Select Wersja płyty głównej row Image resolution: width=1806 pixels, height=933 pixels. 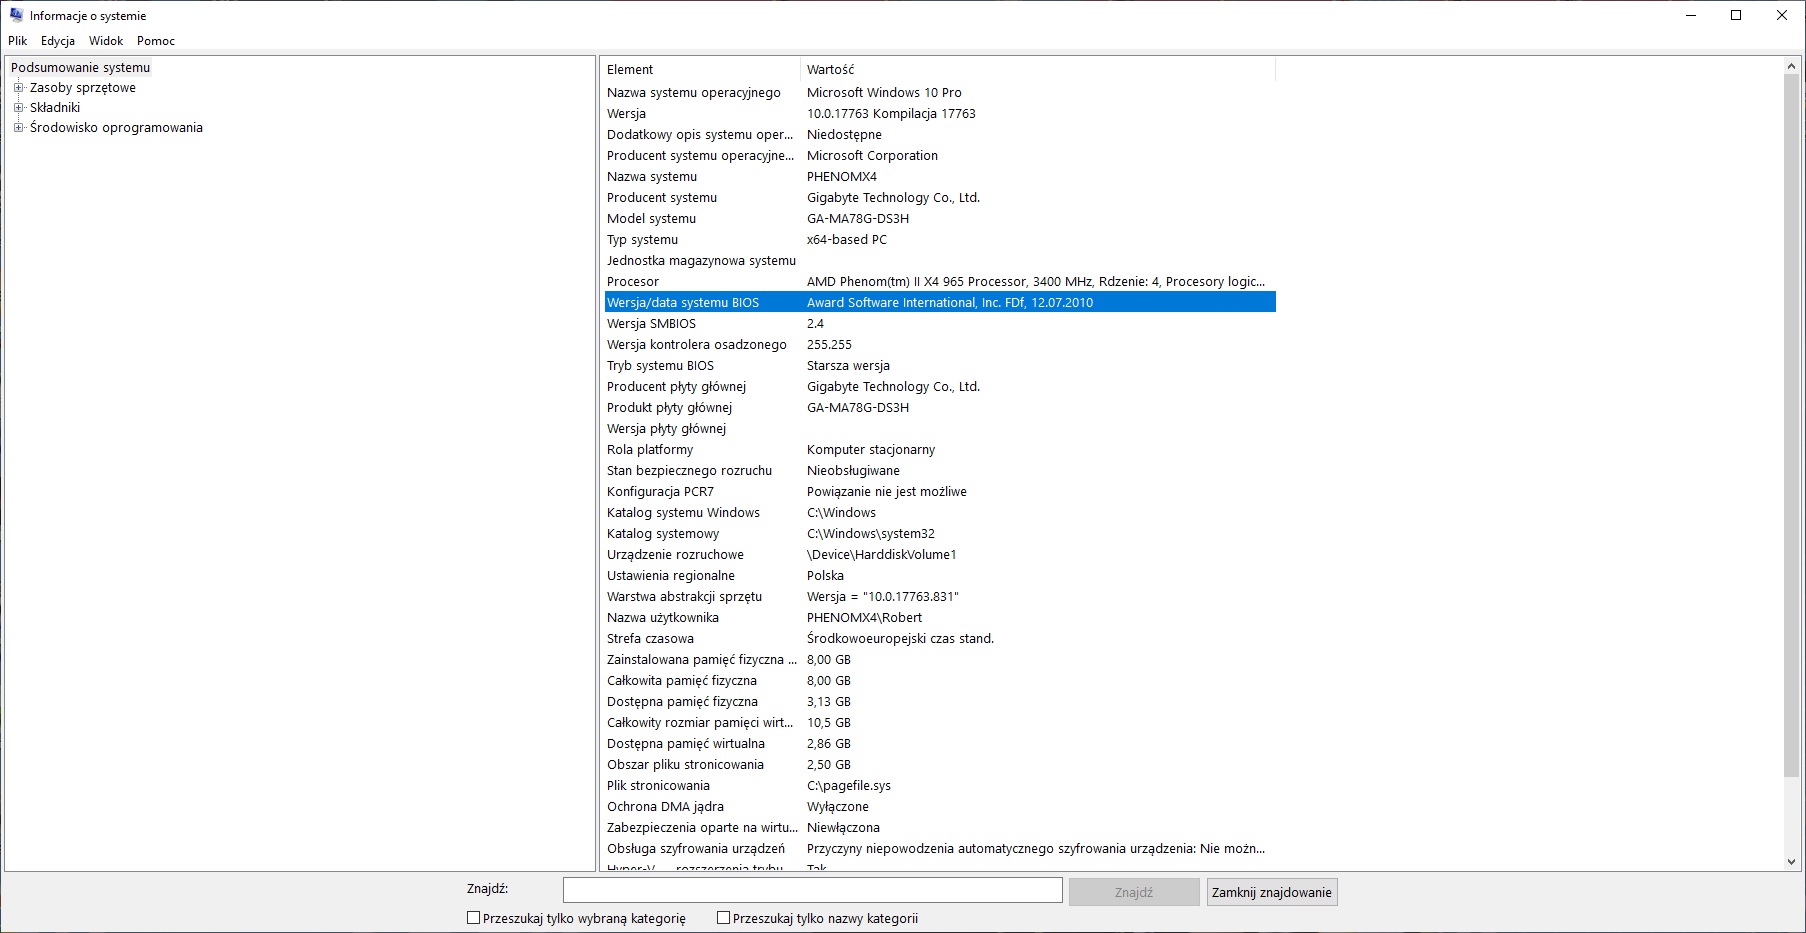coord(940,429)
